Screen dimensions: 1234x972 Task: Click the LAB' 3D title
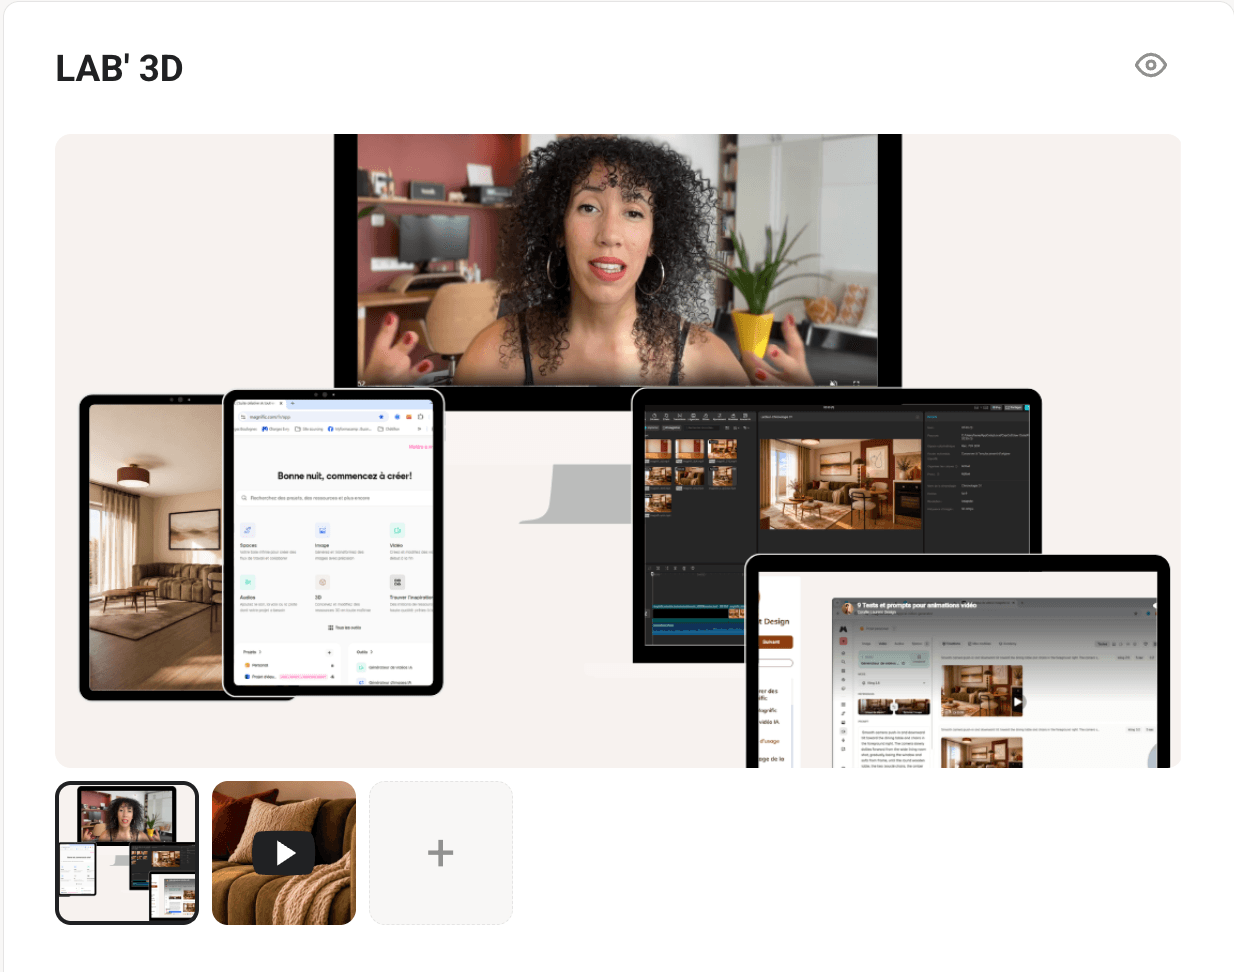[x=120, y=69]
